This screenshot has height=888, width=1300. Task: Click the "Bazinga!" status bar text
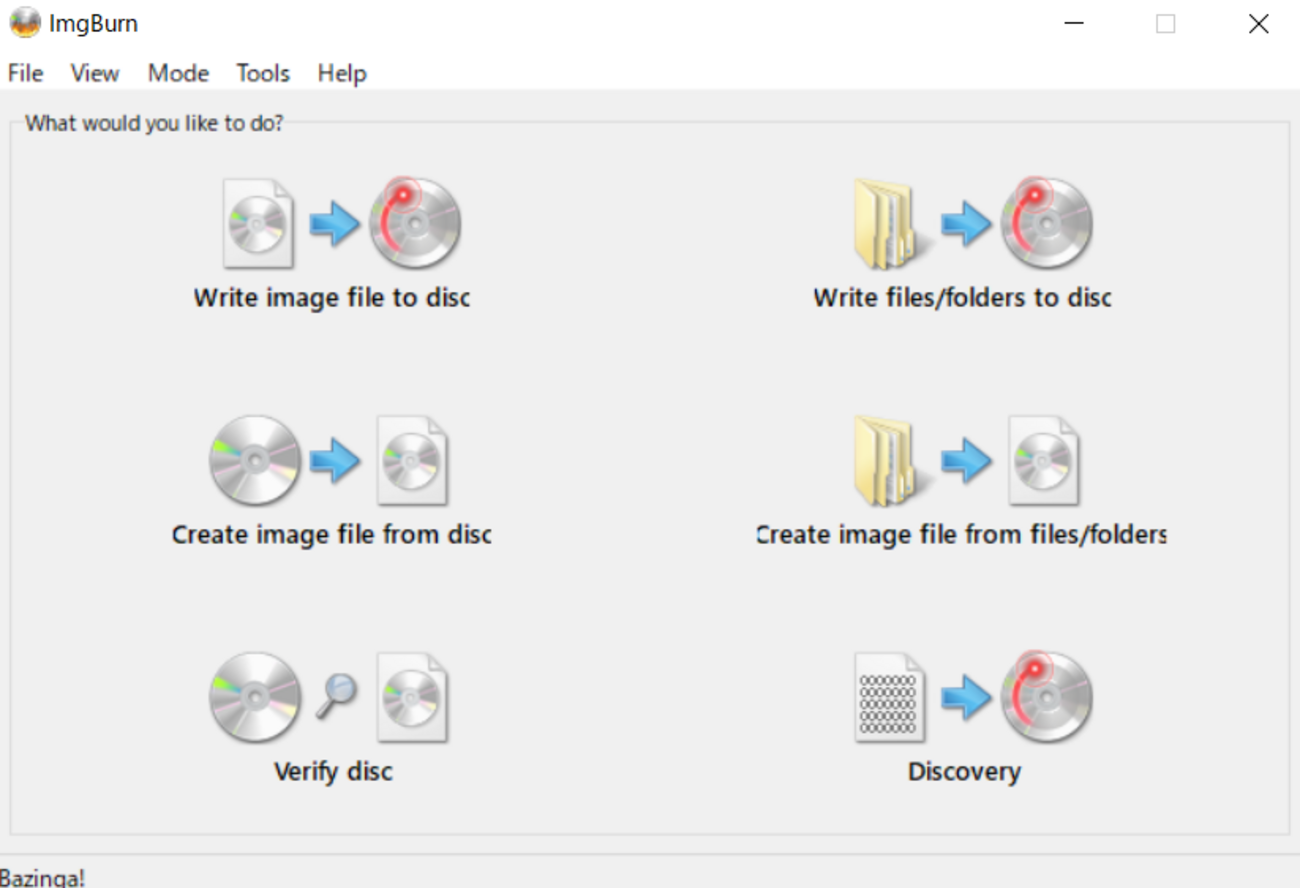click(42, 878)
